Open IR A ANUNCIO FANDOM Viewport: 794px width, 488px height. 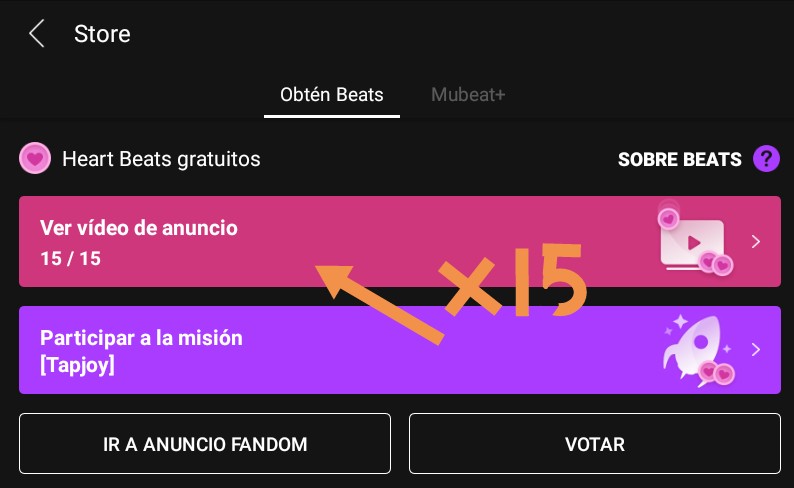point(205,444)
